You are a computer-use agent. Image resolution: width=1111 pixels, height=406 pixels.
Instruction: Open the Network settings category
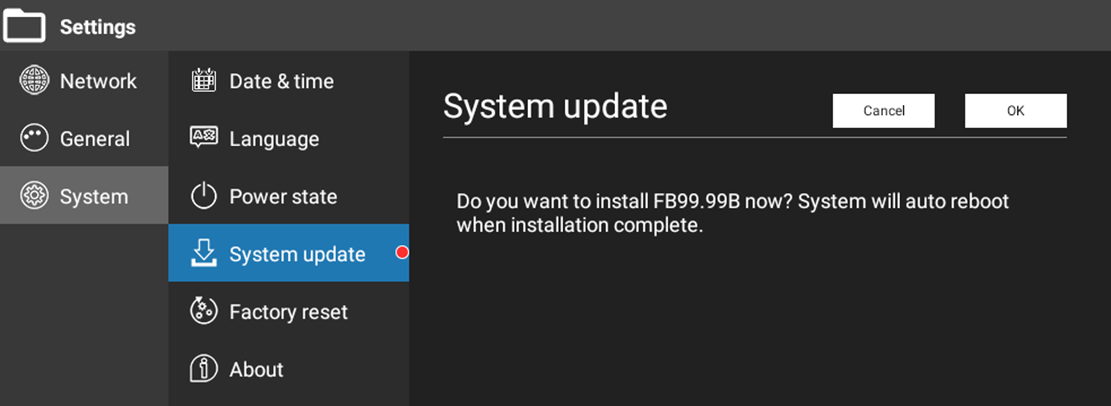(84, 81)
